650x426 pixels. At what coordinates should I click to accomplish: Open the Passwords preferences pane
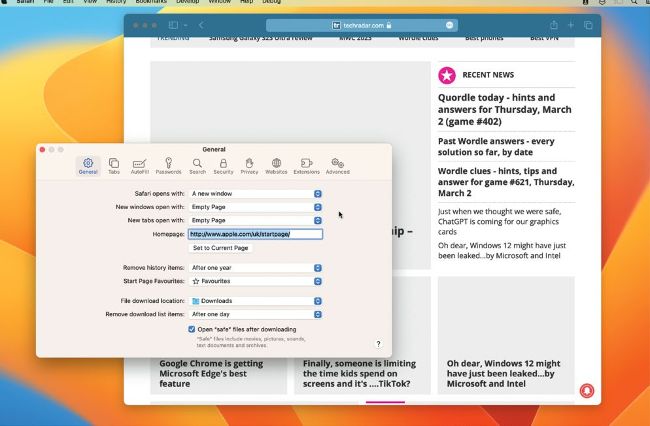pos(168,166)
